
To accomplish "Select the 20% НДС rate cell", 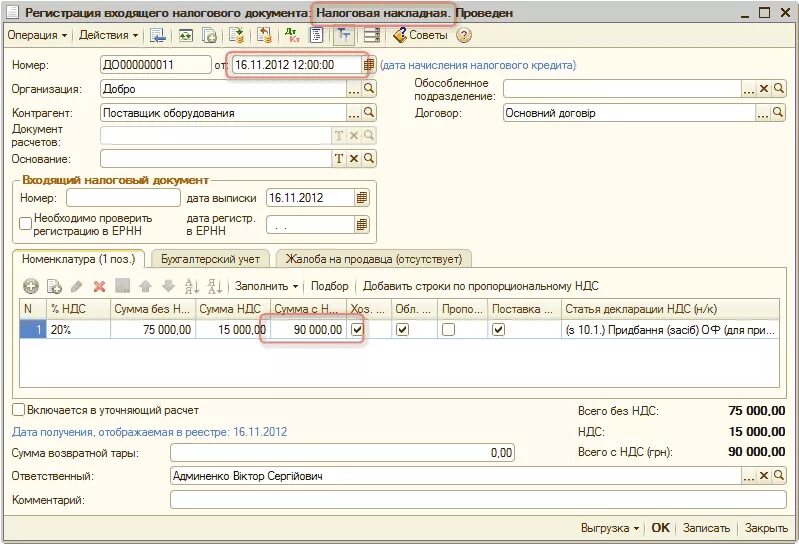I will click(78, 330).
